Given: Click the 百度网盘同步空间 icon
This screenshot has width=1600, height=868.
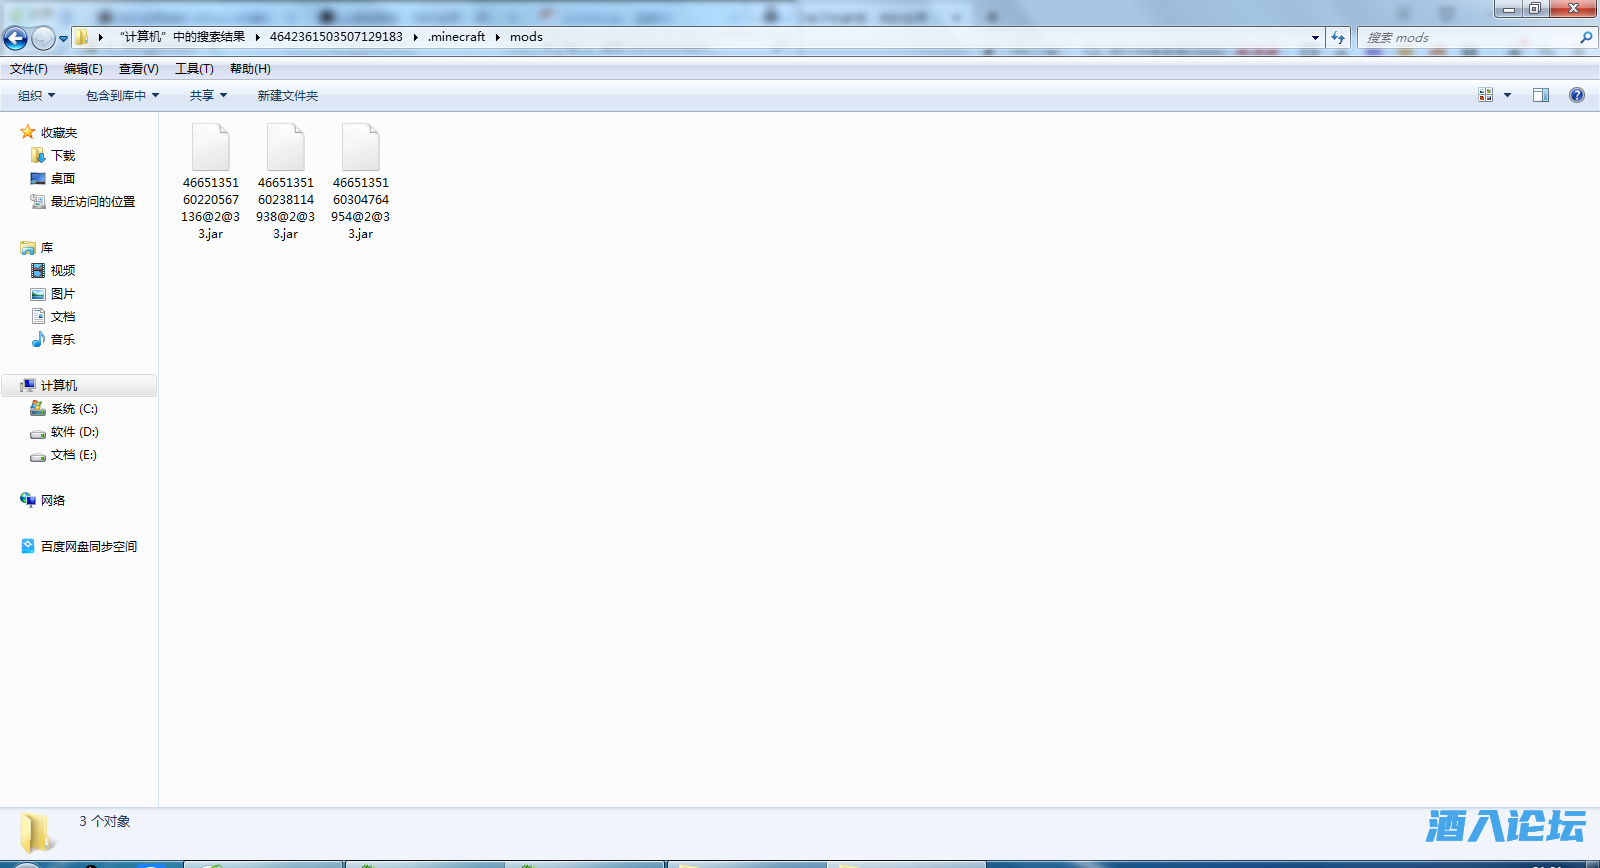Looking at the screenshot, I should 28,546.
